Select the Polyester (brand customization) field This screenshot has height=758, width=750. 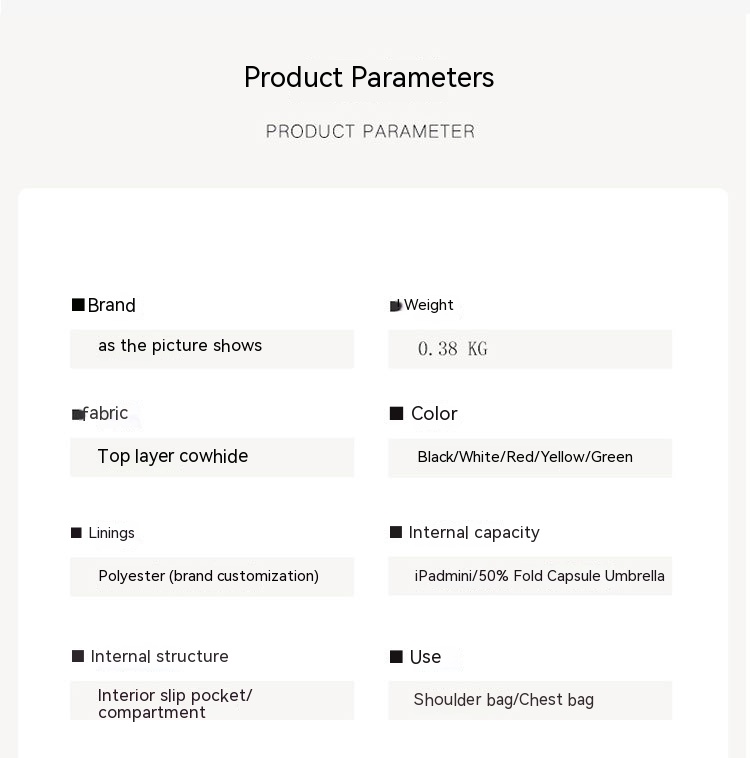[x=212, y=576]
